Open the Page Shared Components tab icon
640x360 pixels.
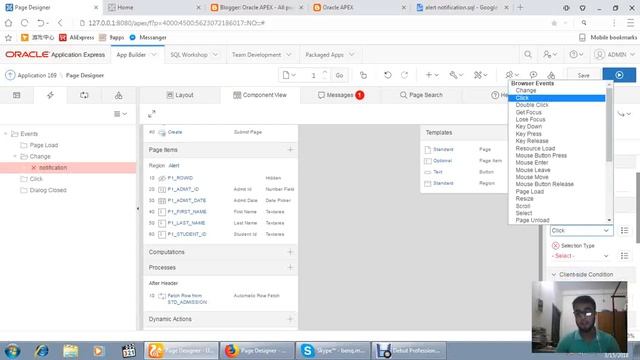pos(118,95)
